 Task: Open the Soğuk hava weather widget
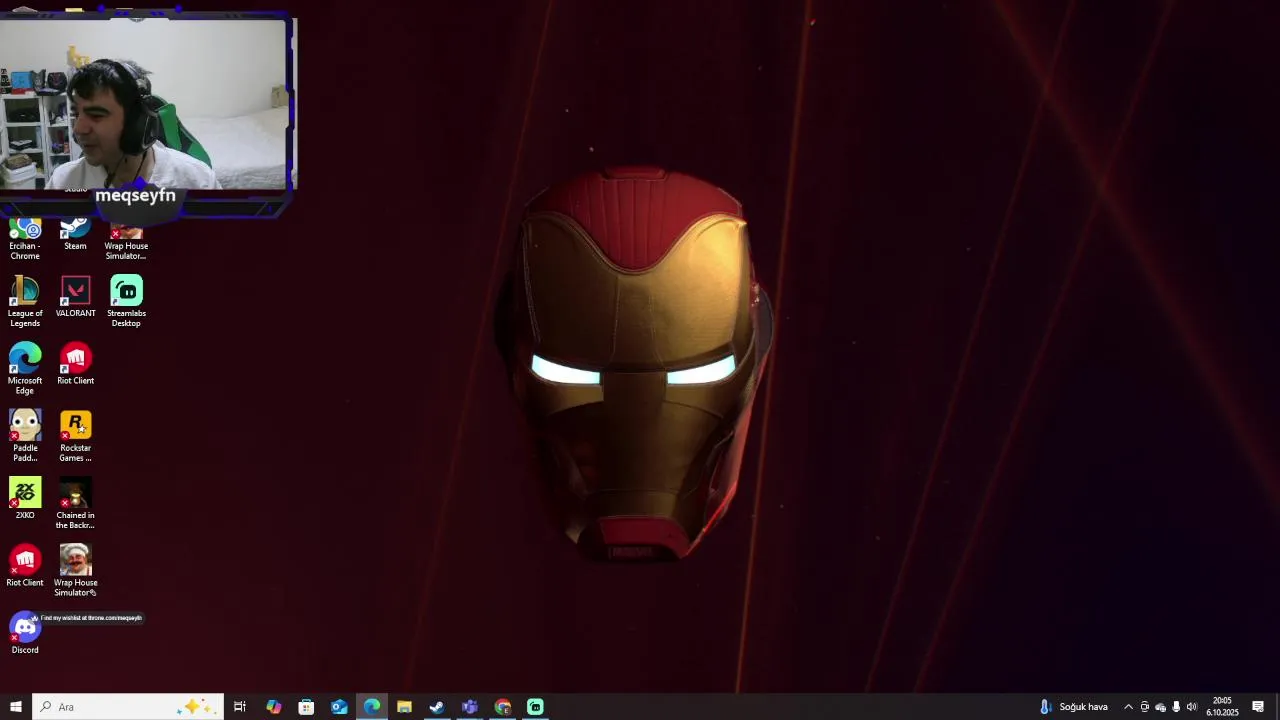click(x=1074, y=707)
